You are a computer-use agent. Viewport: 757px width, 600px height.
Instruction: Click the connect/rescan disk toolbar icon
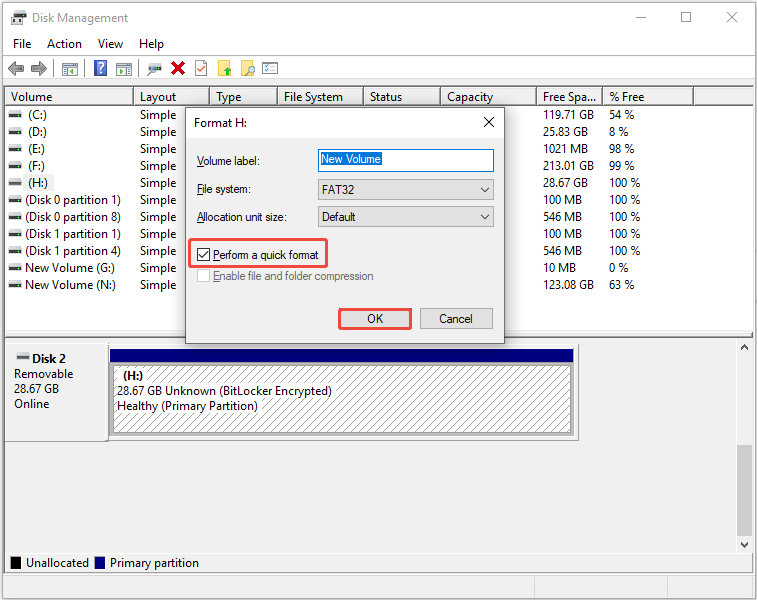(154, 69)
